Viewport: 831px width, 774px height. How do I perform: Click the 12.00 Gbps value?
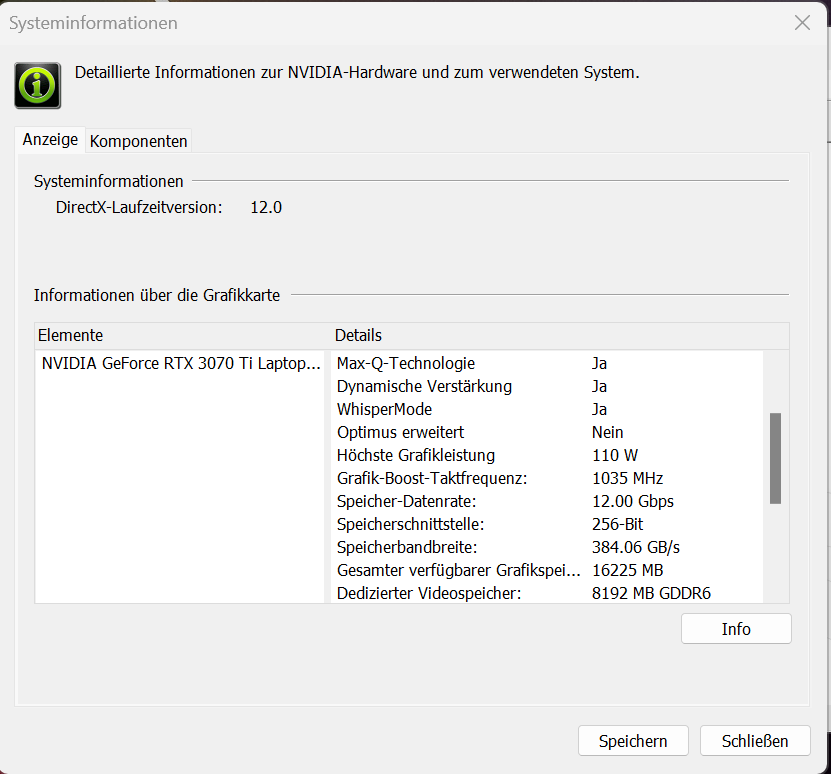[x=633, y=501]
